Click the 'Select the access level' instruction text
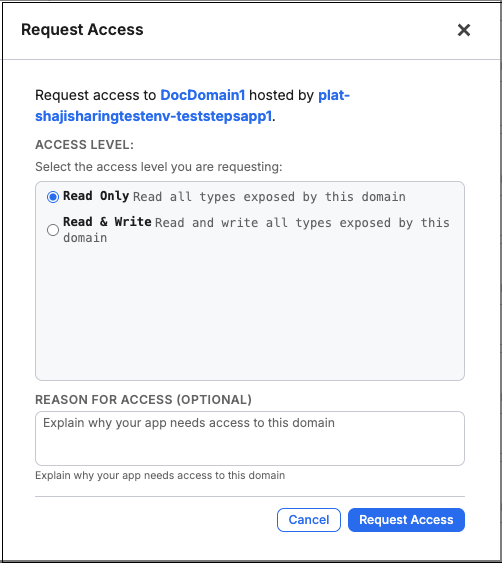The height and width of the screenshot is (563, 502). pyautogui.click(x=159, y=167)
